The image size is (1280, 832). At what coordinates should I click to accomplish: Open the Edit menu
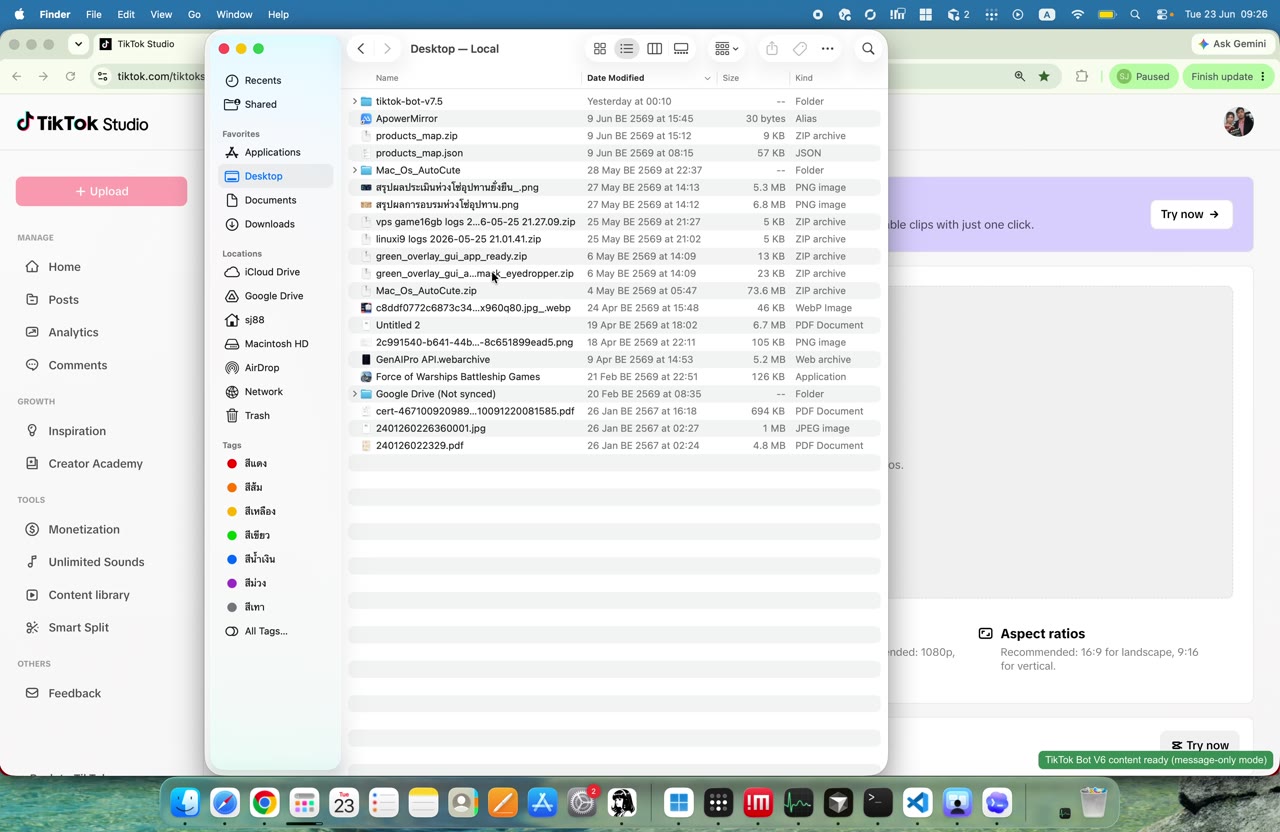126,14
